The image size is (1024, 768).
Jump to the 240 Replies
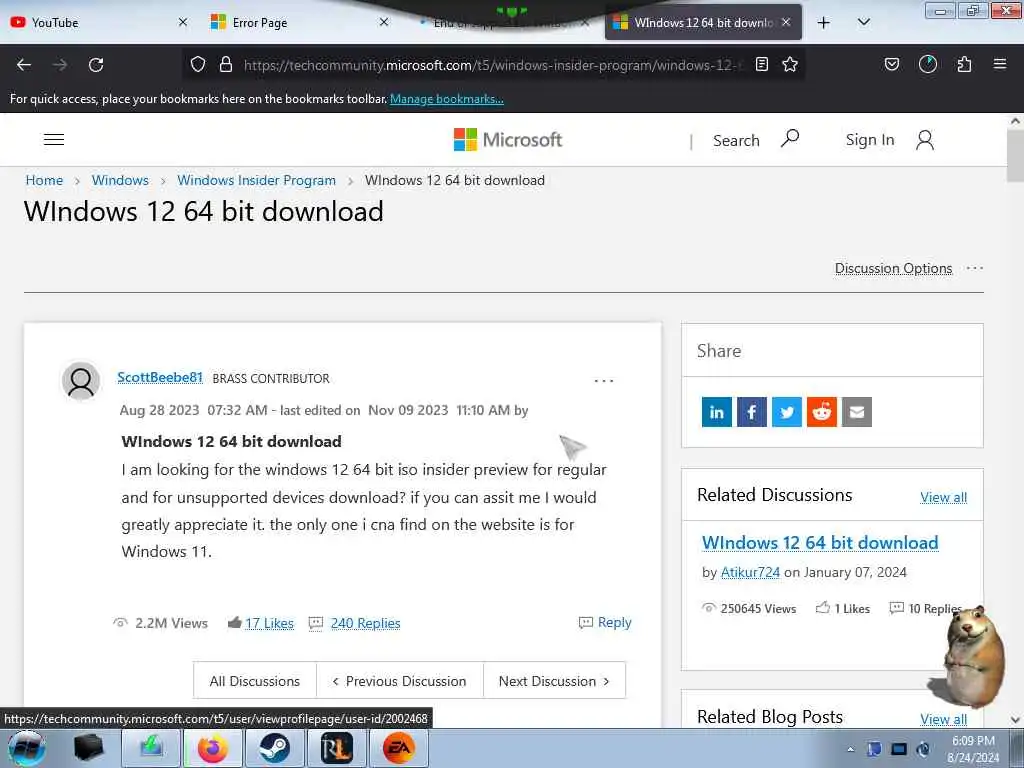[365, 623]
